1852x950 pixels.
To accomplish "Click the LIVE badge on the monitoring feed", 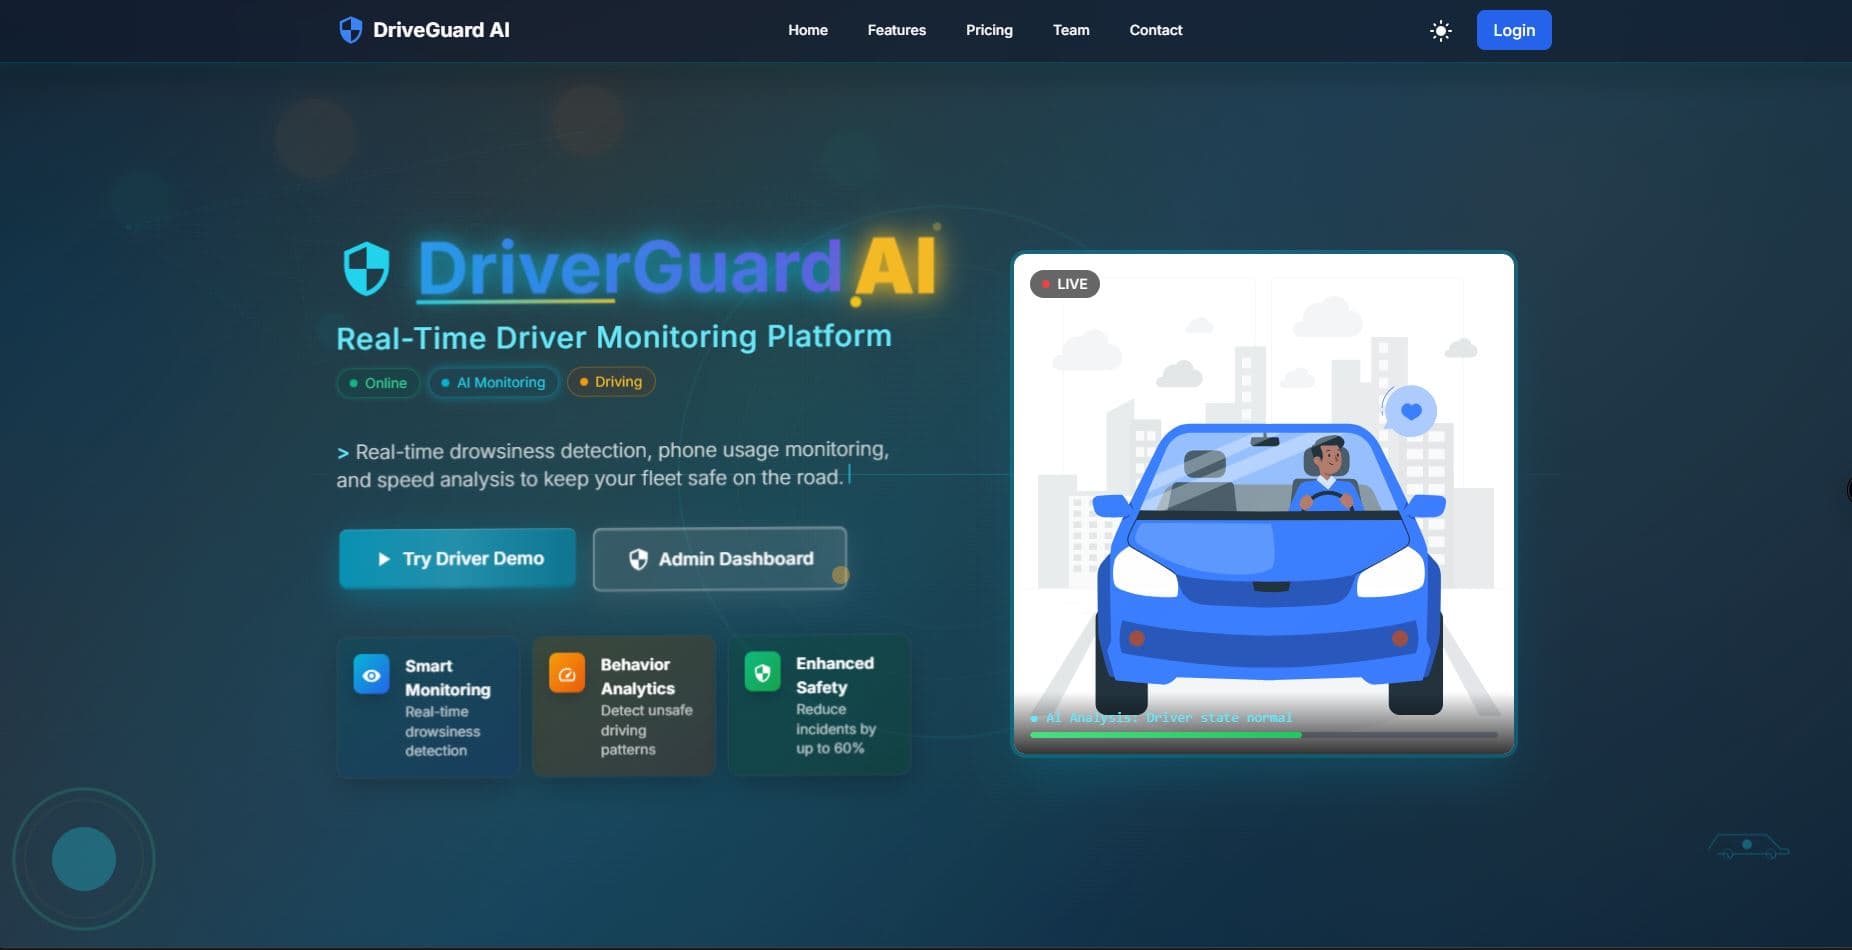I will [x=1064, y=283].
